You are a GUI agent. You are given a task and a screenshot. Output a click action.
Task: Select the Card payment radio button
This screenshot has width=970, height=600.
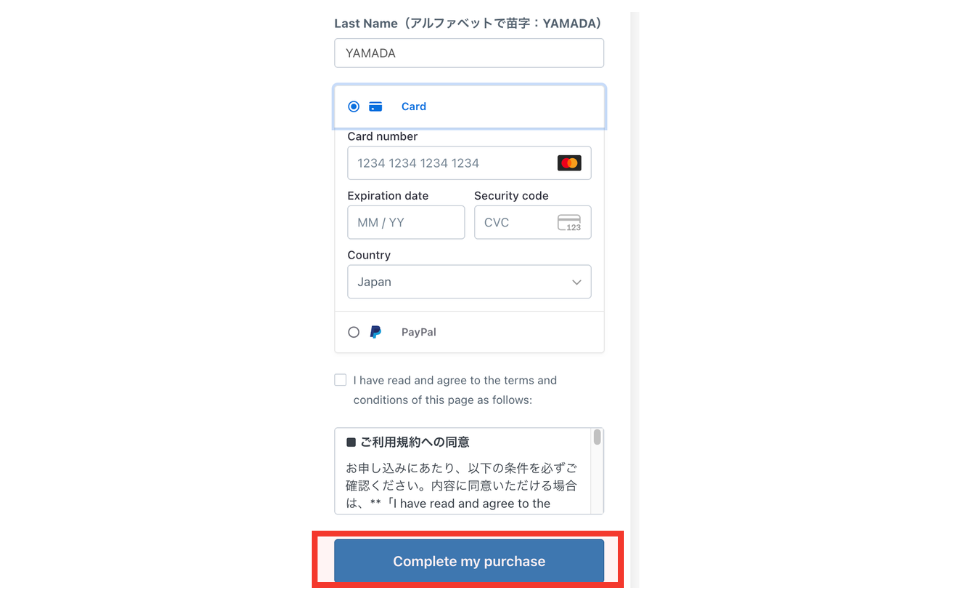point(353,106)
